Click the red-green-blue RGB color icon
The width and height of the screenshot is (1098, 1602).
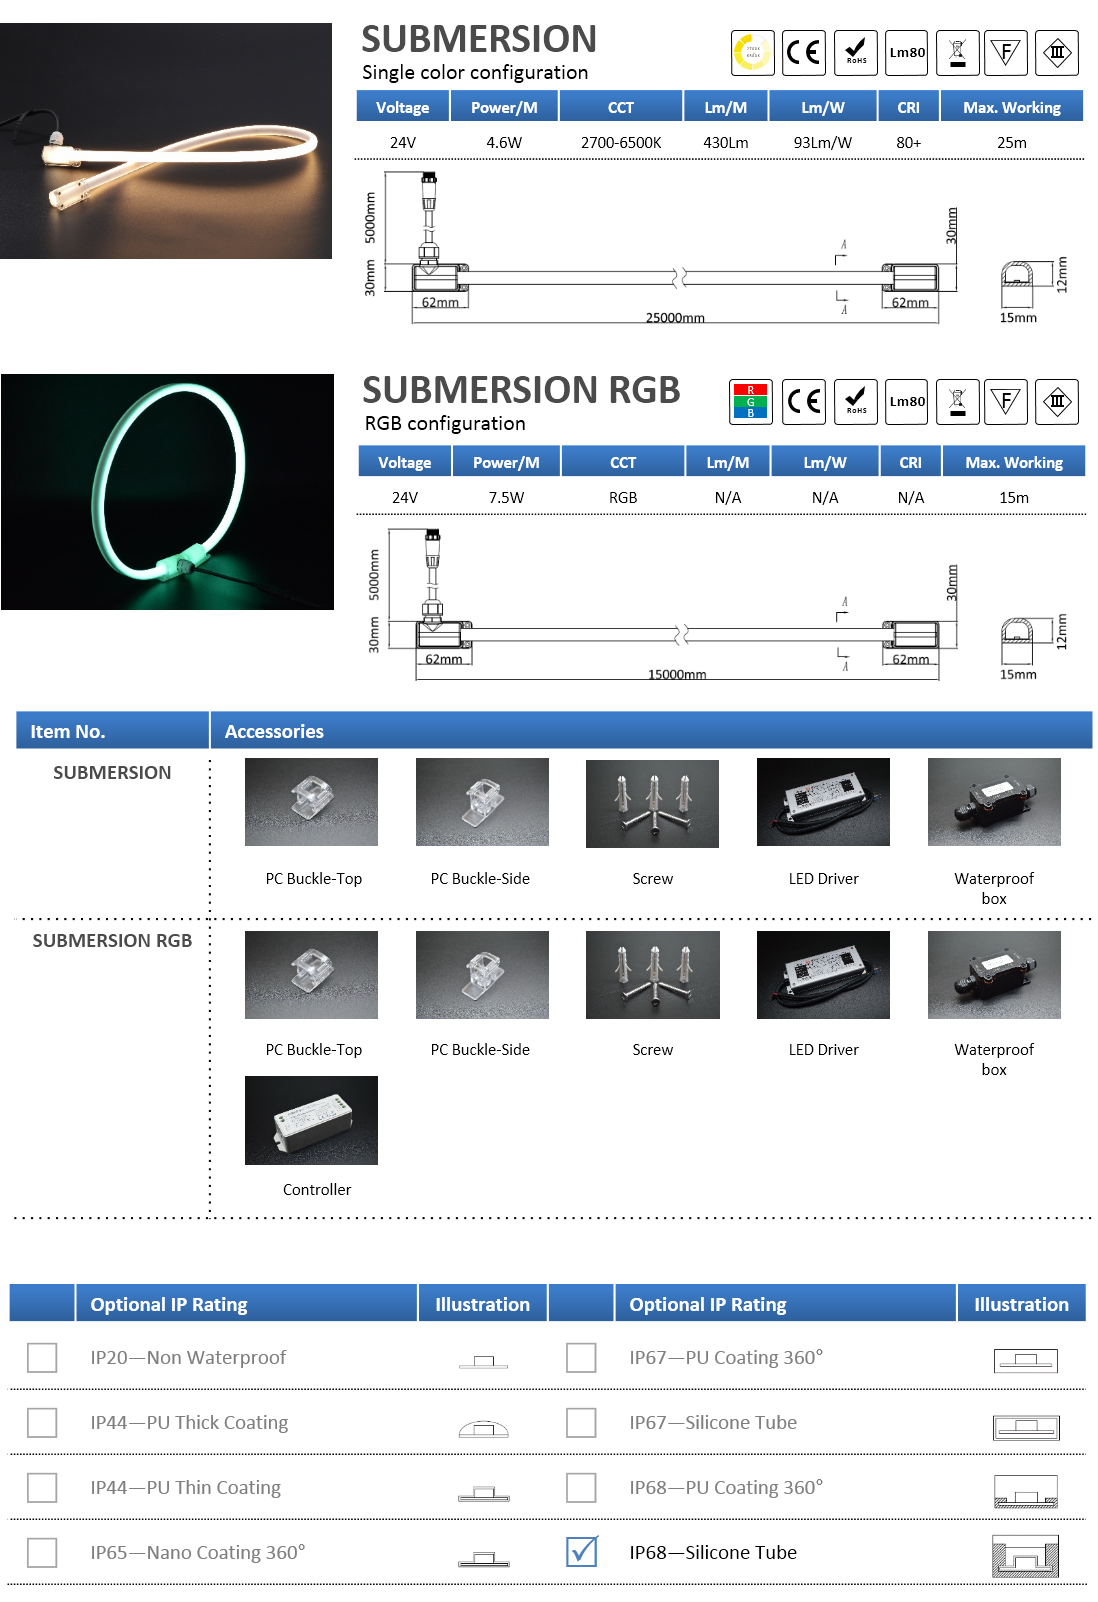coord(750,401)
